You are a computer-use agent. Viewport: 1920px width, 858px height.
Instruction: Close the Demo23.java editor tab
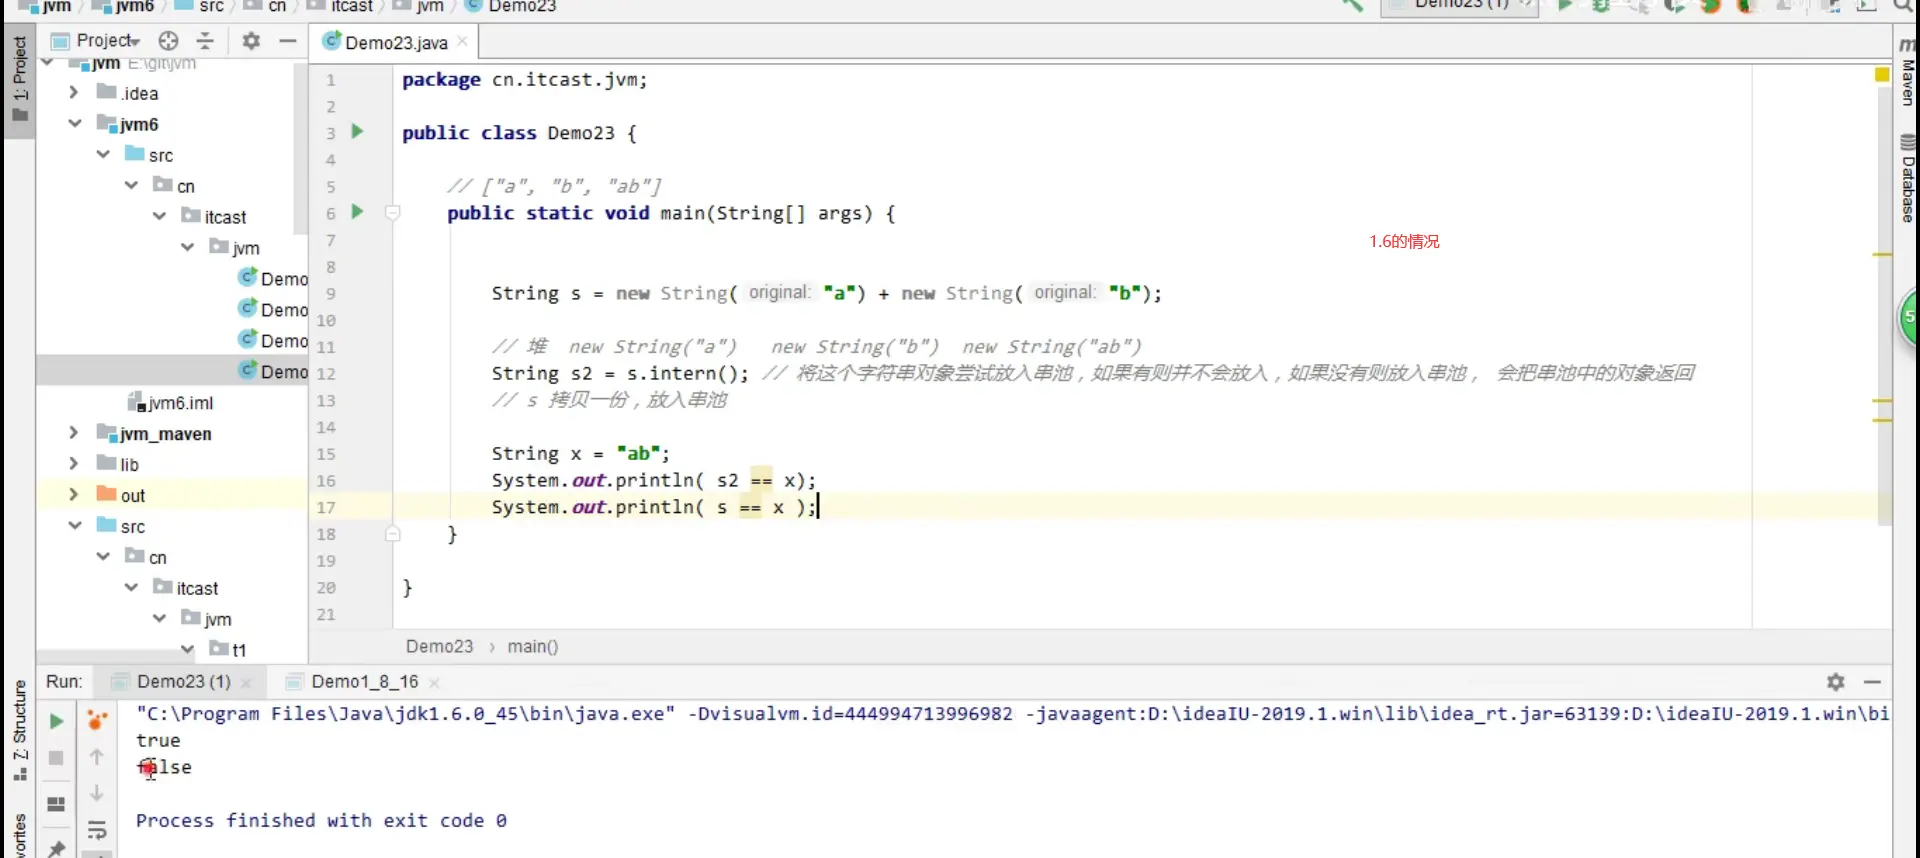(462, 41)
